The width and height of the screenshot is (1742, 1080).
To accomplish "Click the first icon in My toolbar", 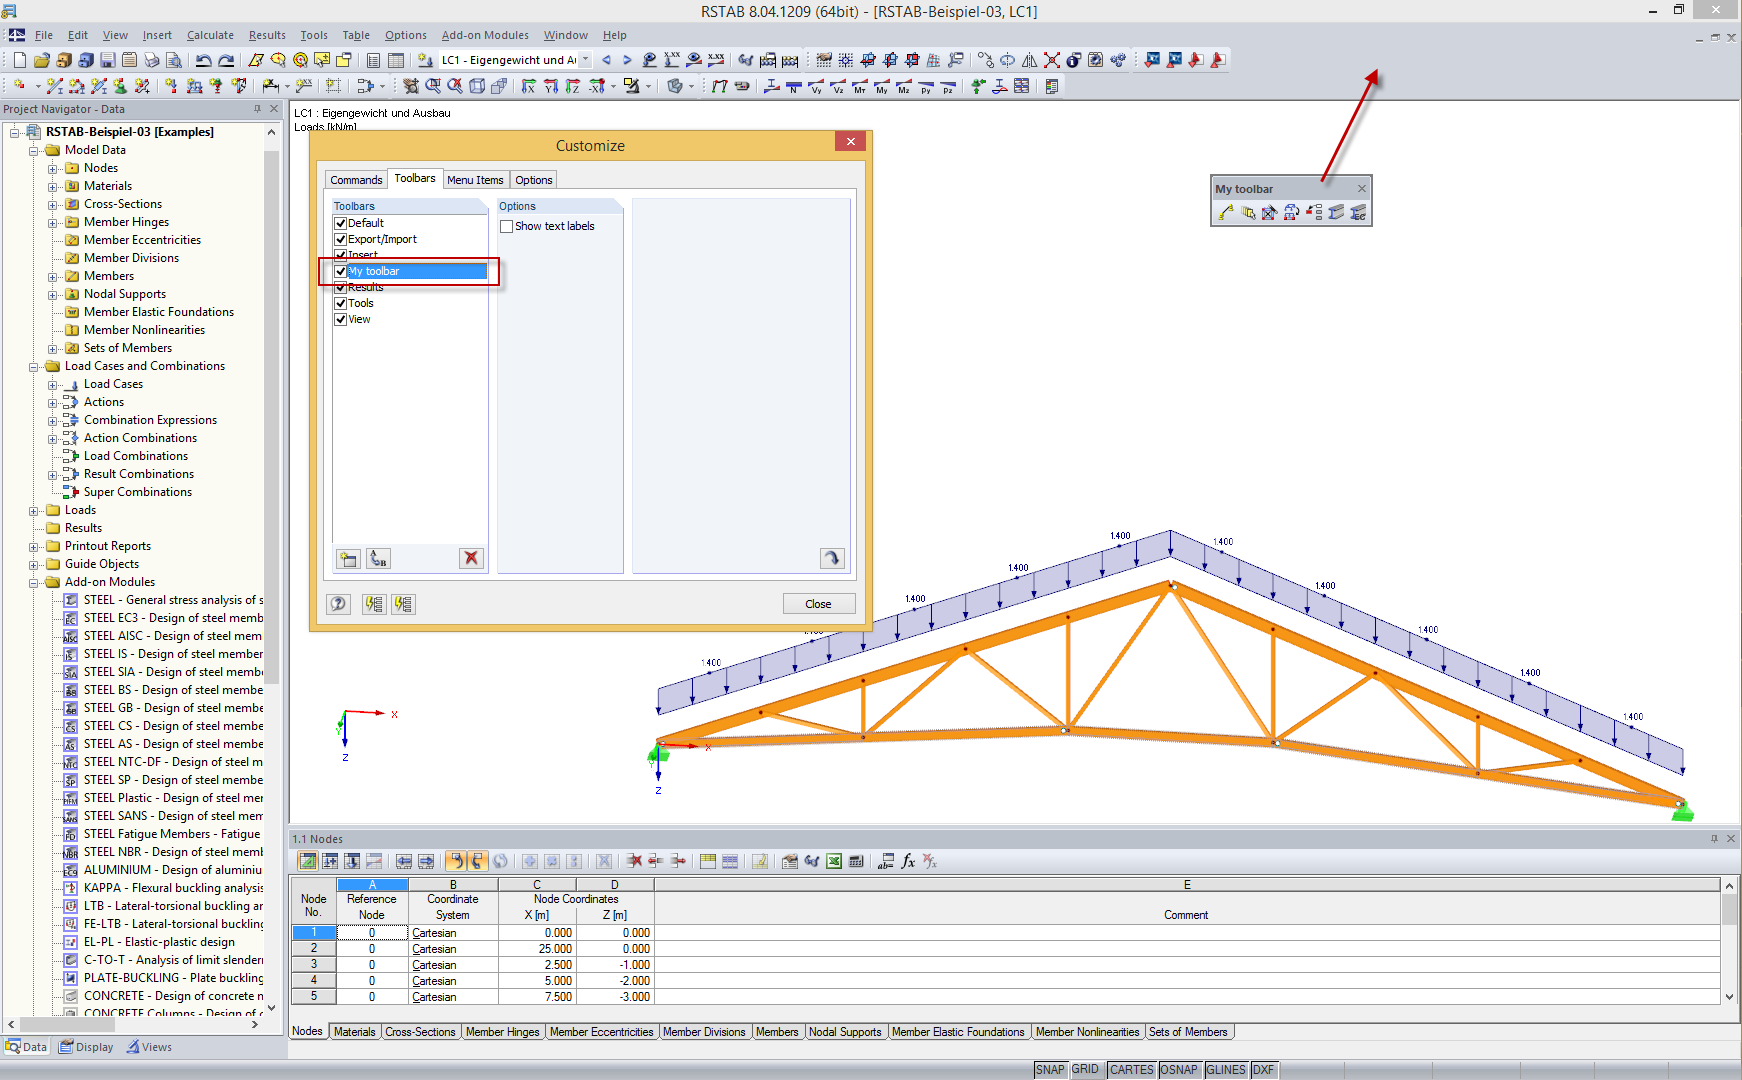I will (x=1226, y=212).
